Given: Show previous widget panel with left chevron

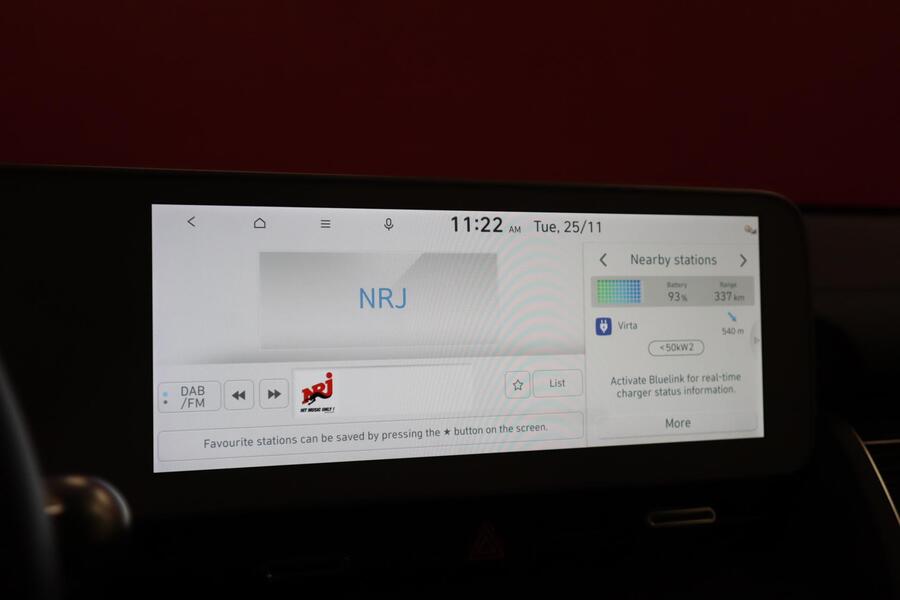Looking at the screenshot, I should point(603,260).
